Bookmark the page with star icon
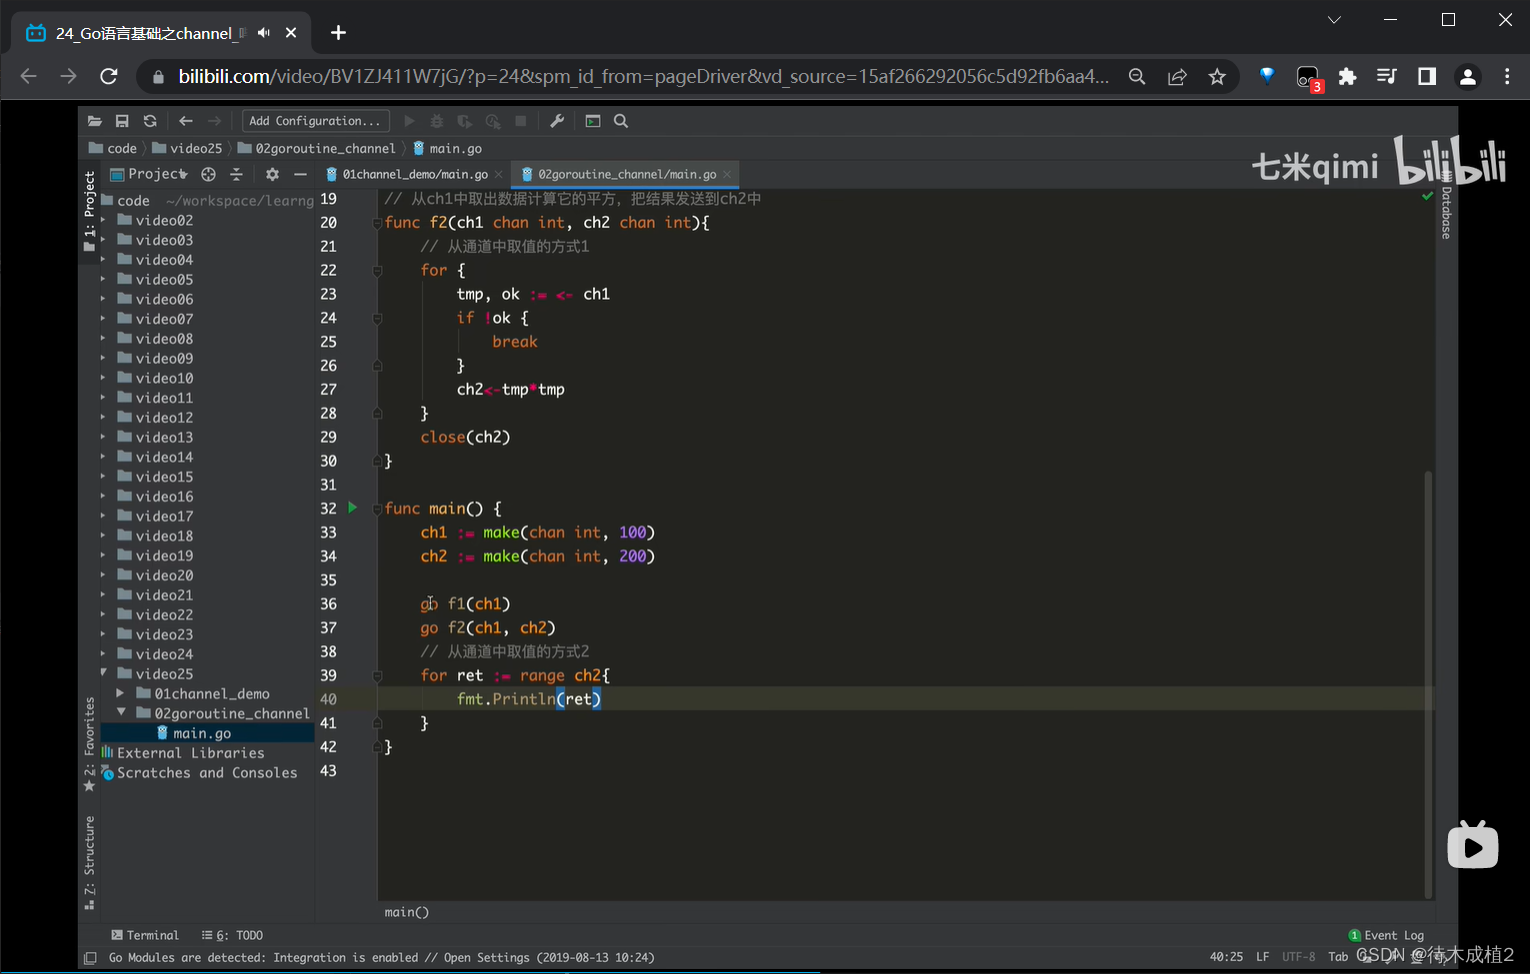Screen dimensions: 1530x974 point(1217,76)
